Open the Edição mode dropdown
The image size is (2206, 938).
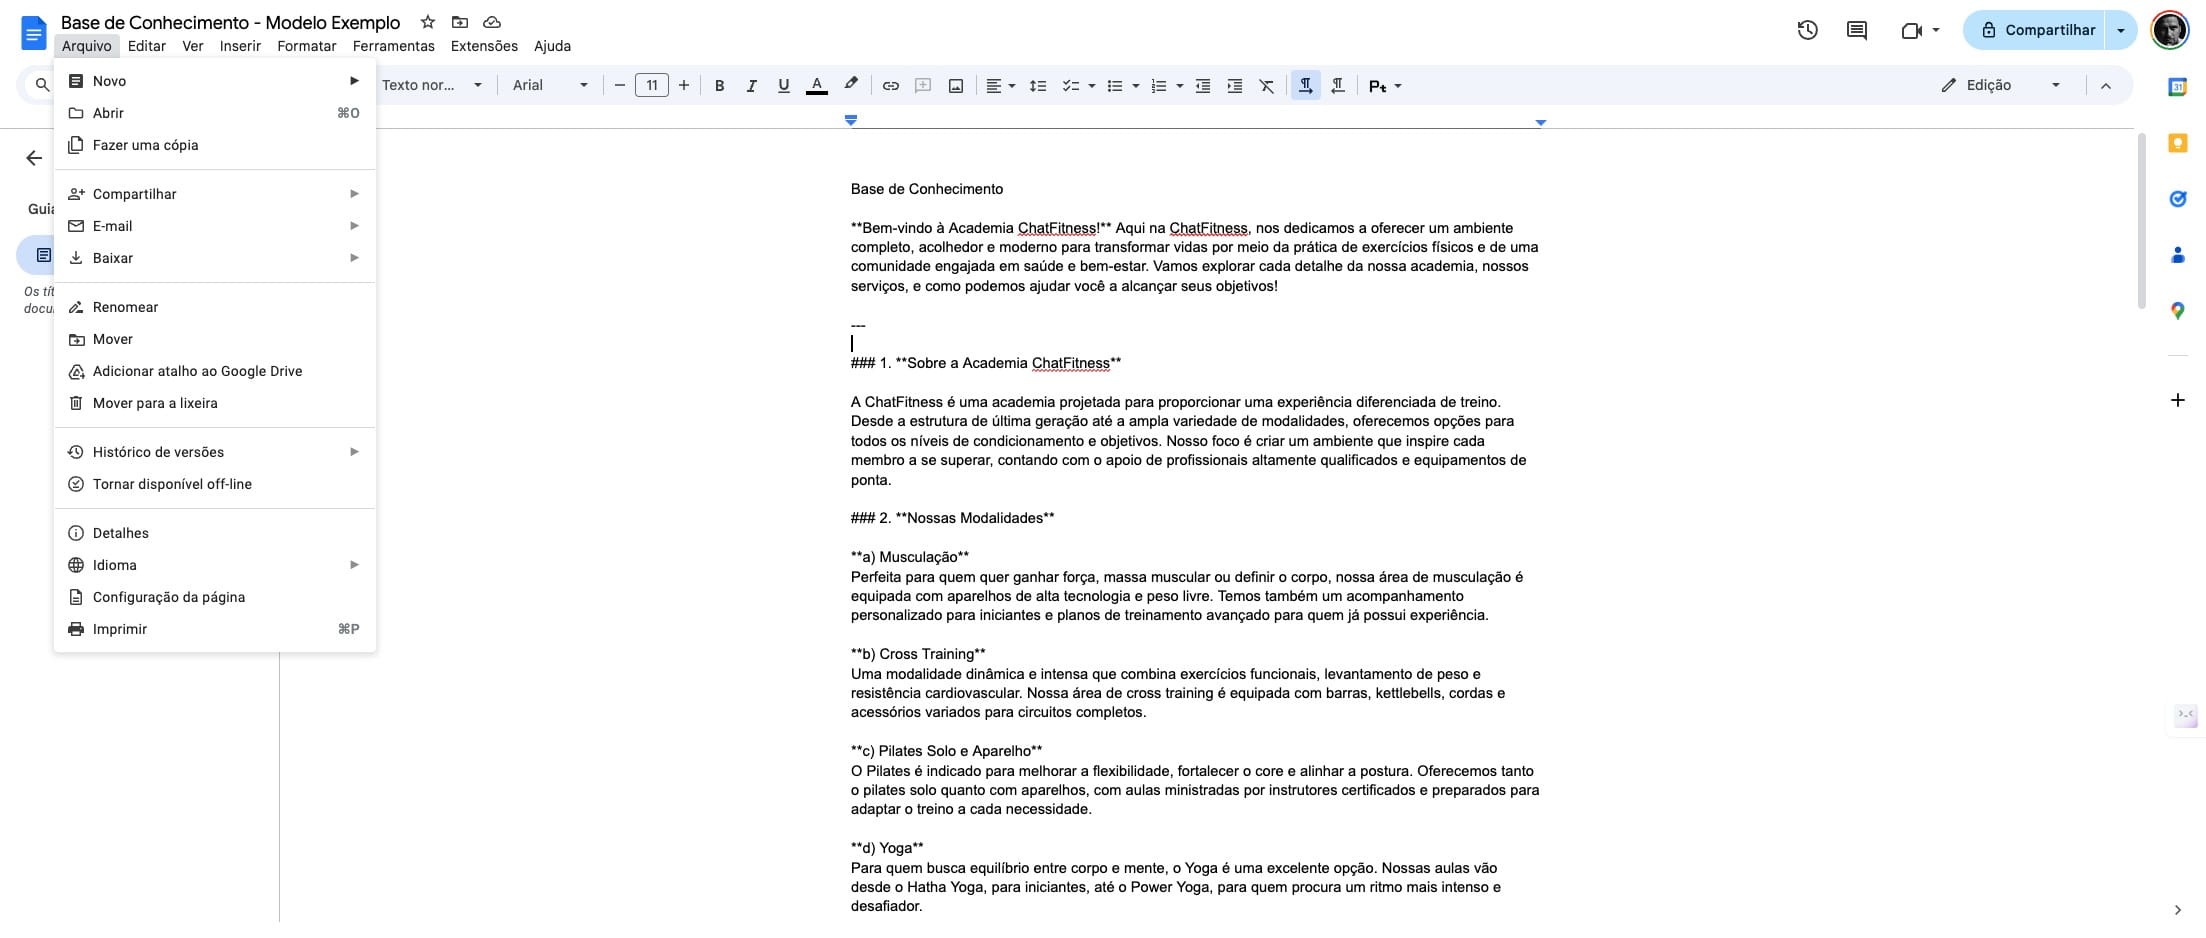2001,86
